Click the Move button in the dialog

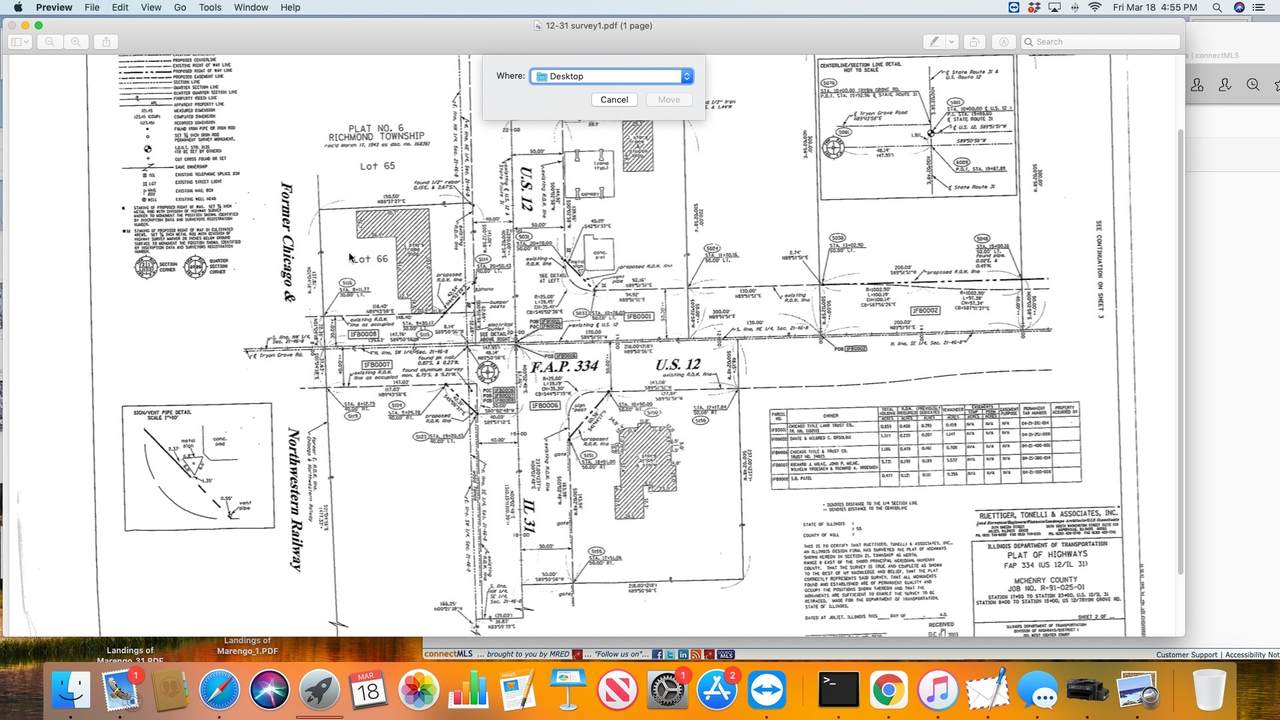(x=669, y=100)
